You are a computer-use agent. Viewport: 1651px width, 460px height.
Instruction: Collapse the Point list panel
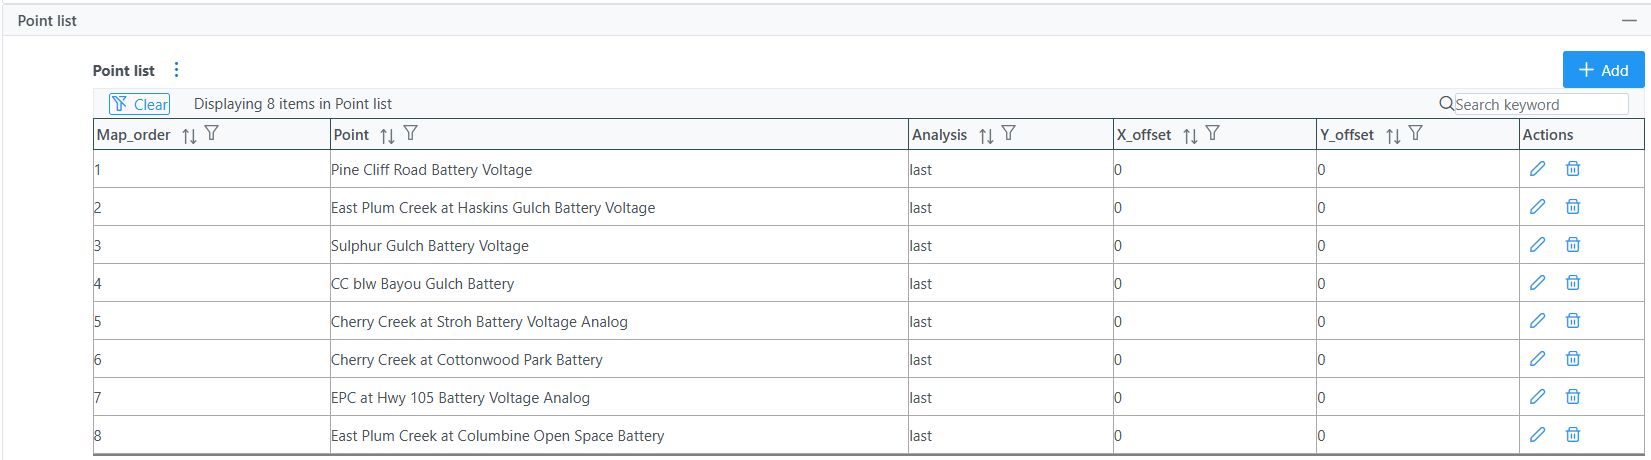click(x=1629, y=20)
